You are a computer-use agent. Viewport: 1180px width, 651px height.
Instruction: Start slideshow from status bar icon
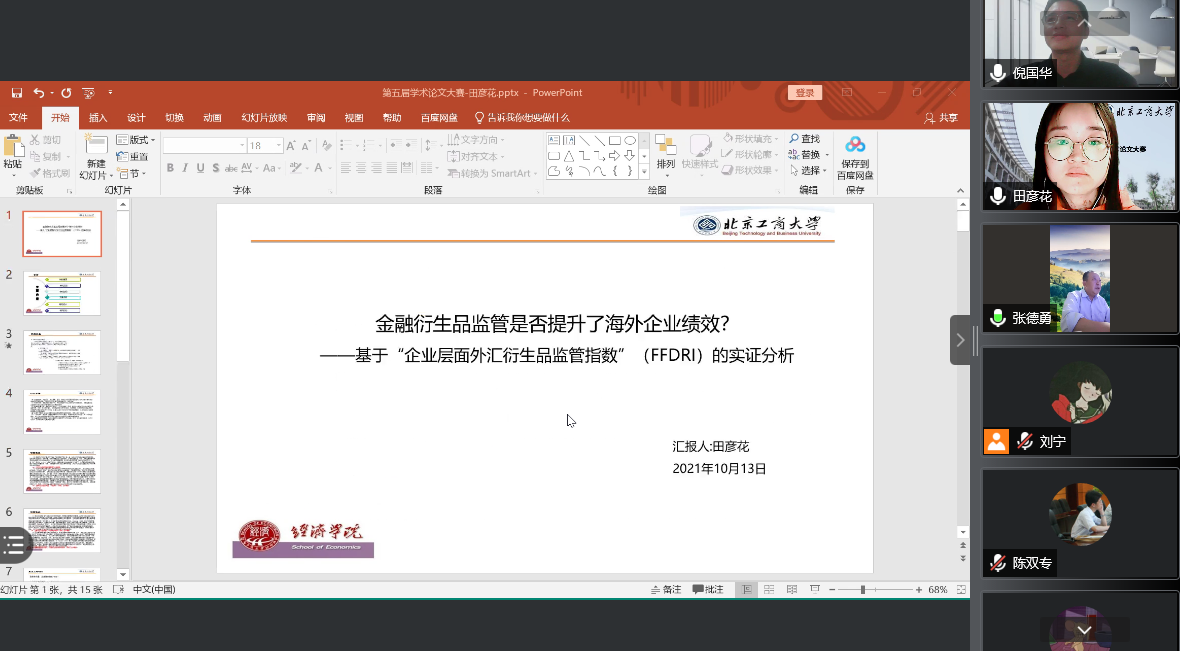(x=815, y=590)
